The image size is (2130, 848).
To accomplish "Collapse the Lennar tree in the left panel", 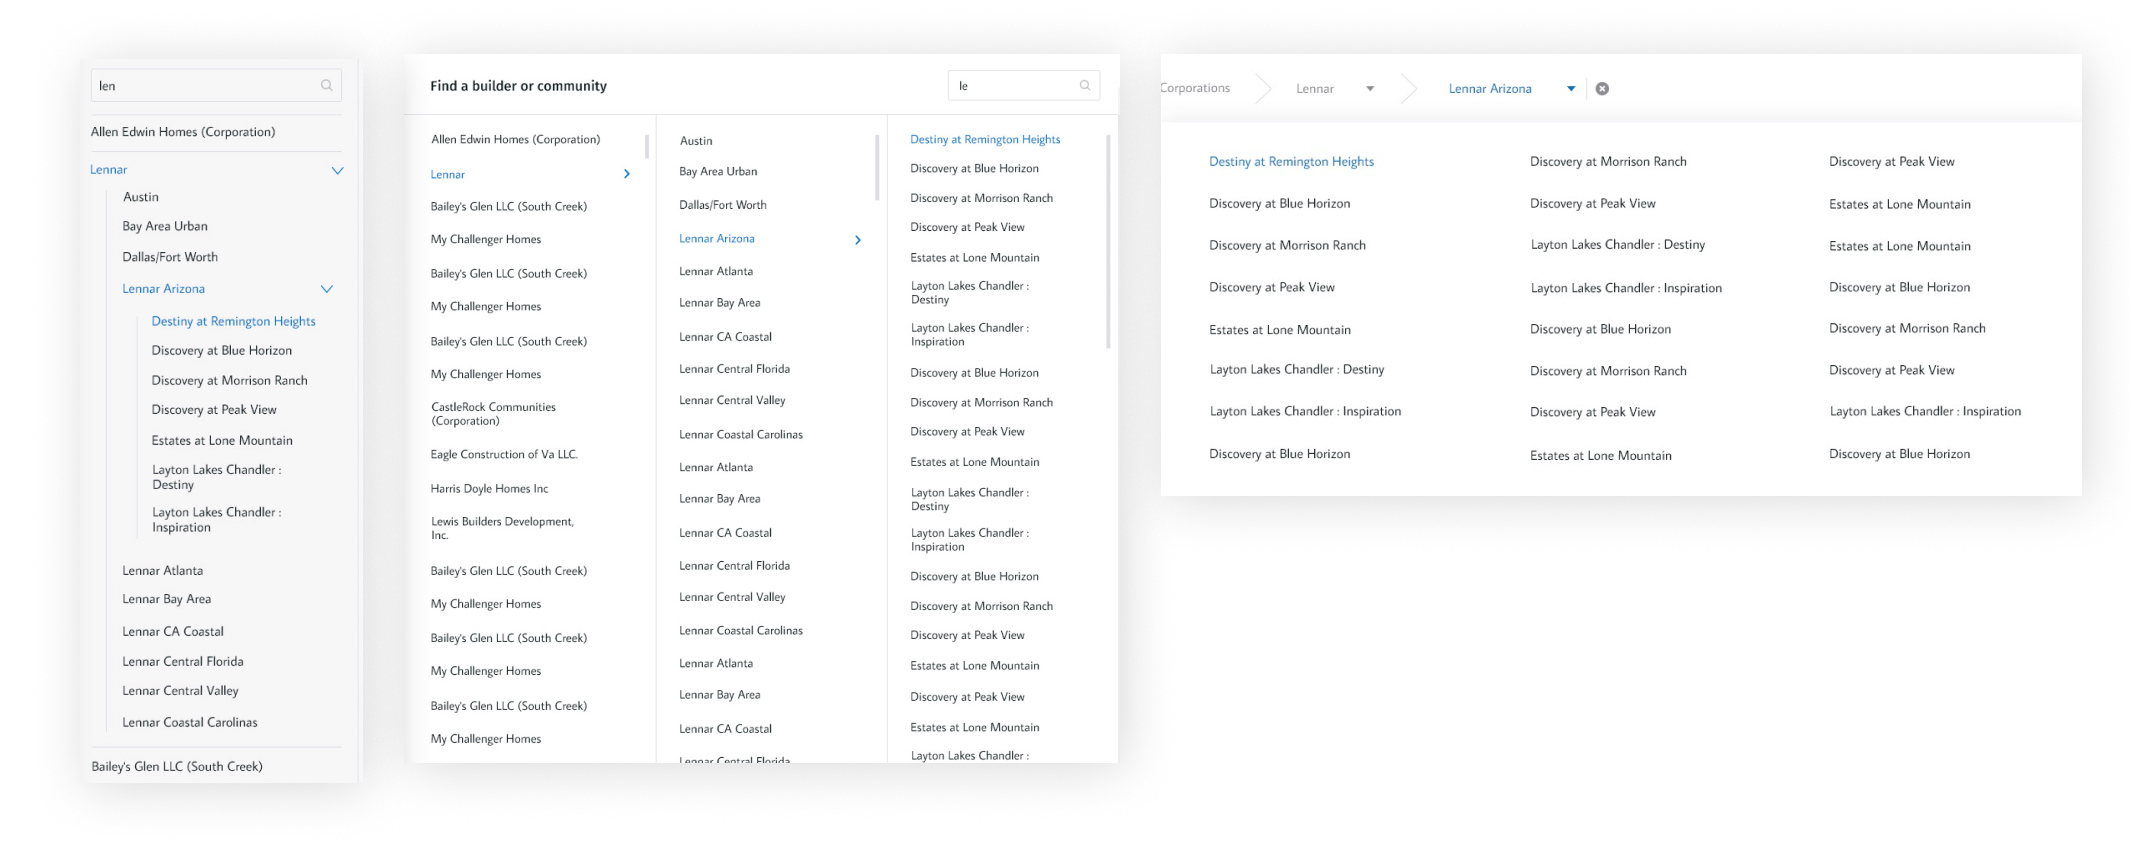I will coord(337,170).
